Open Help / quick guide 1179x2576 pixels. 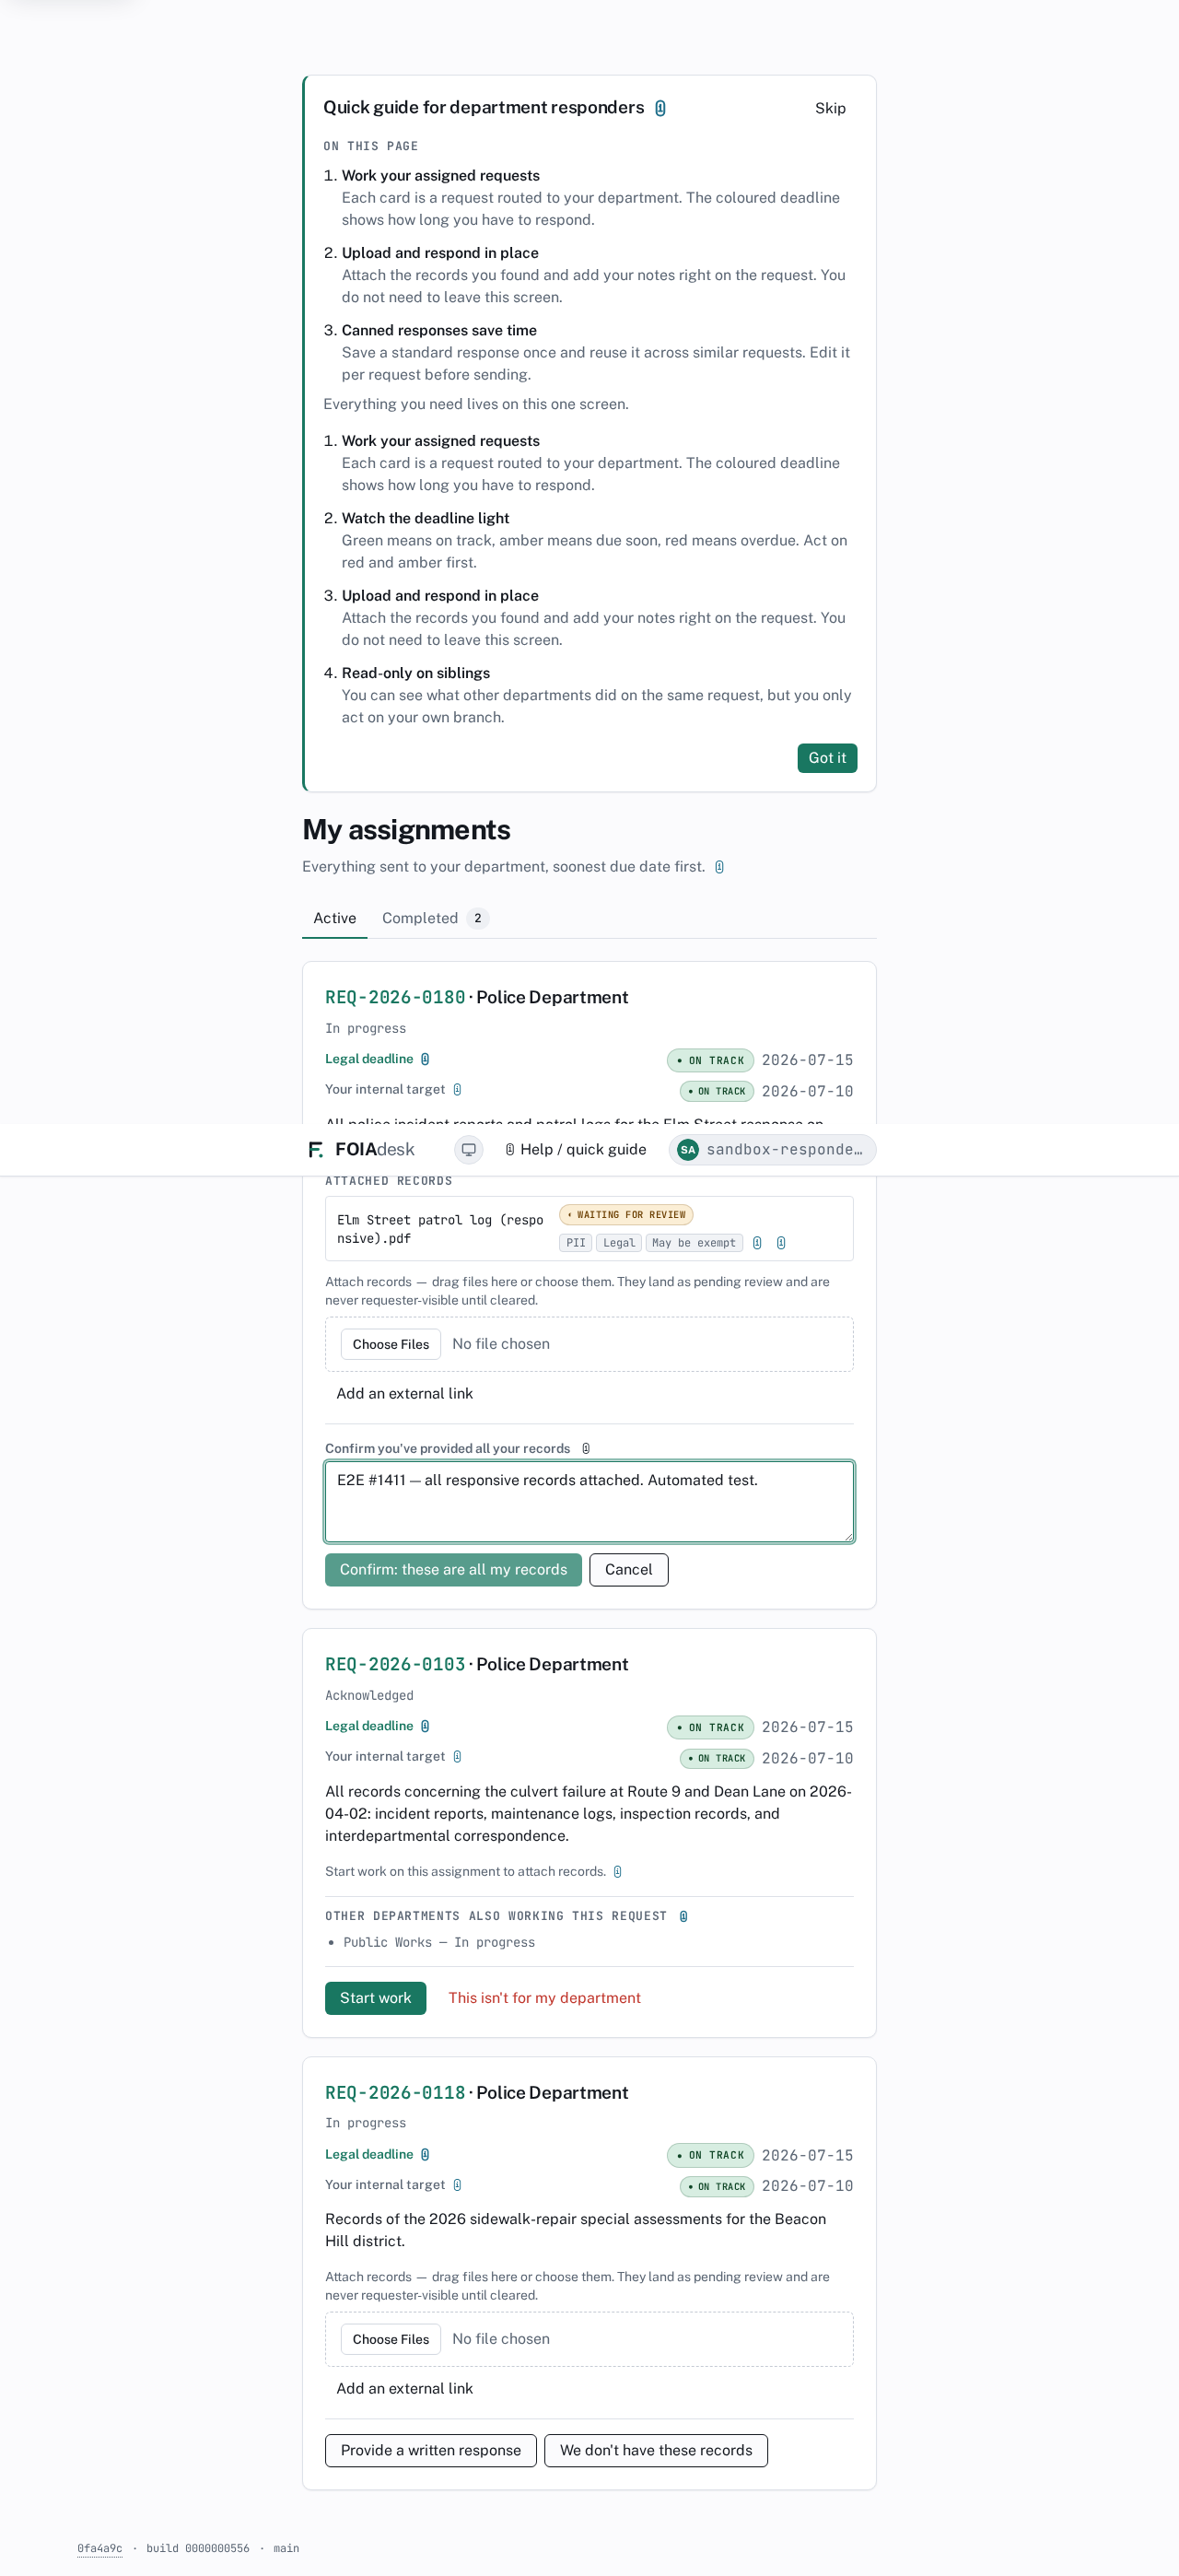(576, 1149)
